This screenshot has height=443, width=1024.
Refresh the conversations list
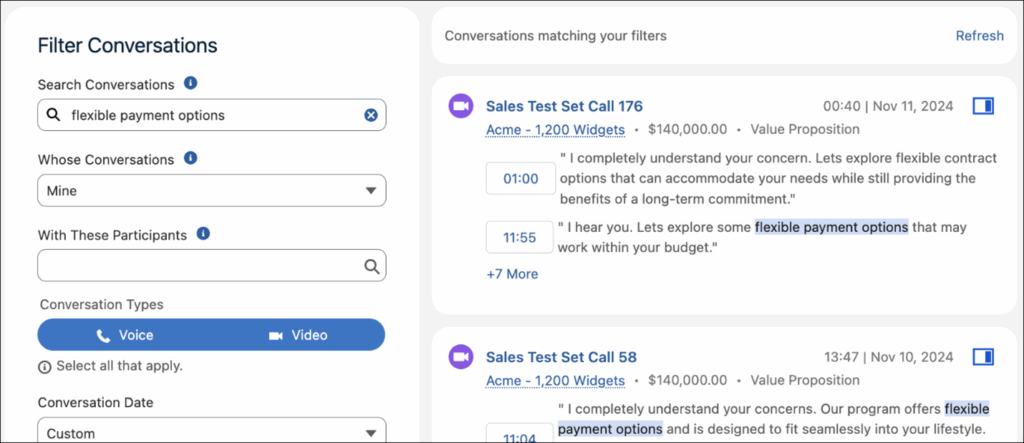tap(979, 35)
